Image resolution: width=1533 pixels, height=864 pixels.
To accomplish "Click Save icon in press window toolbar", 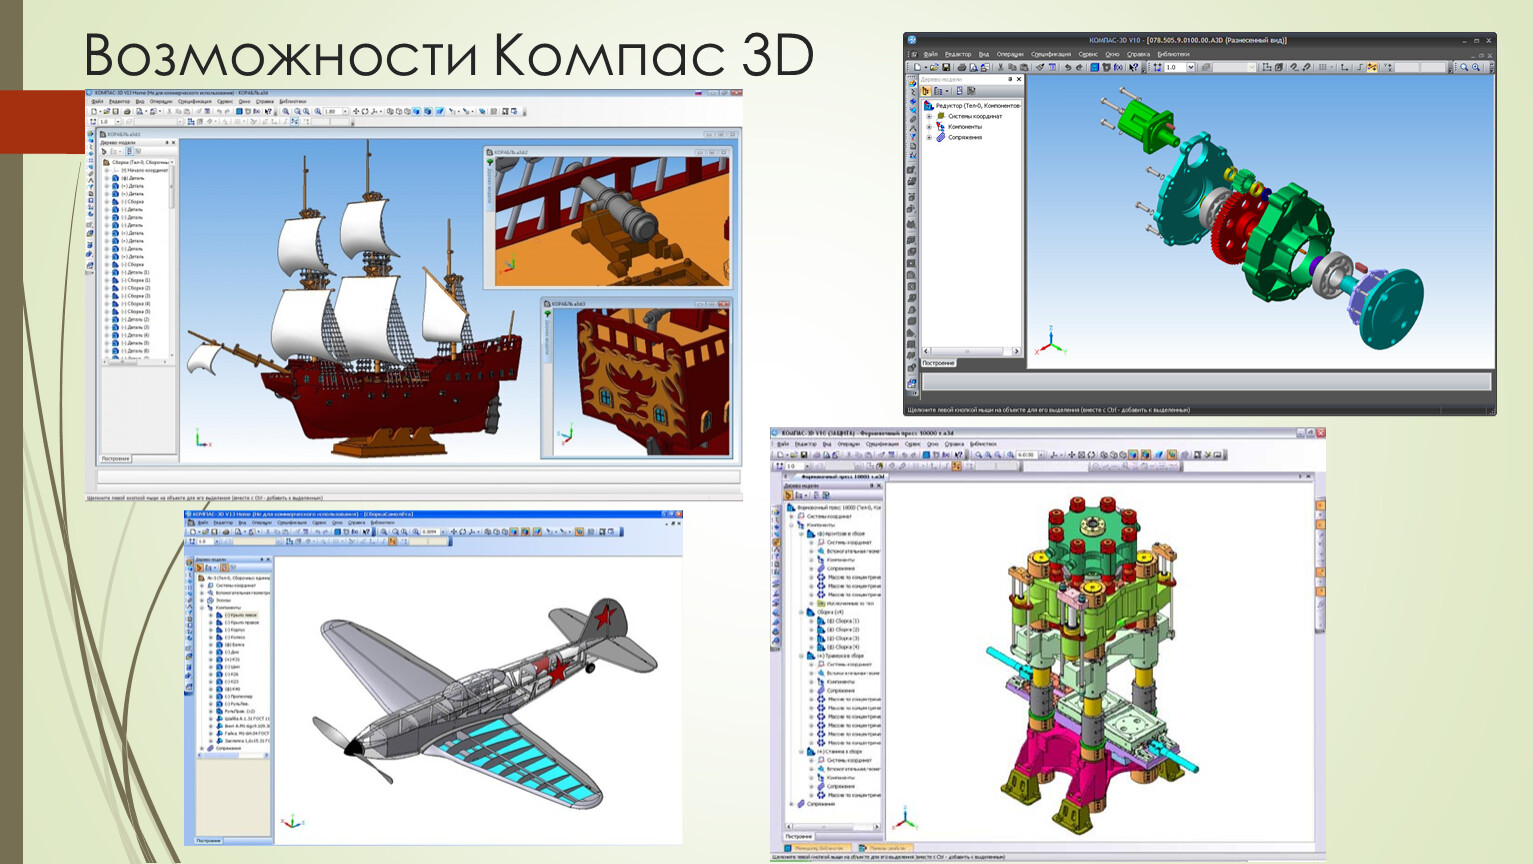I will (804, 455).
